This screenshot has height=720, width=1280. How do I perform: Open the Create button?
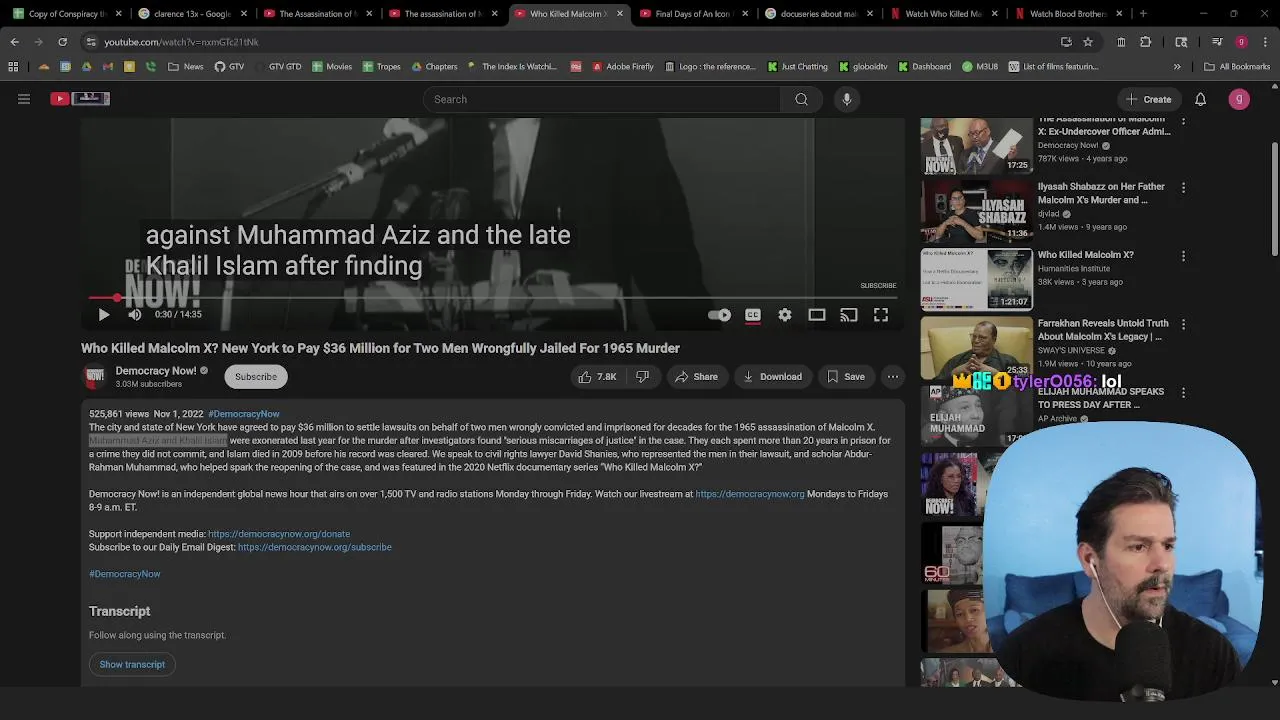1148,99
